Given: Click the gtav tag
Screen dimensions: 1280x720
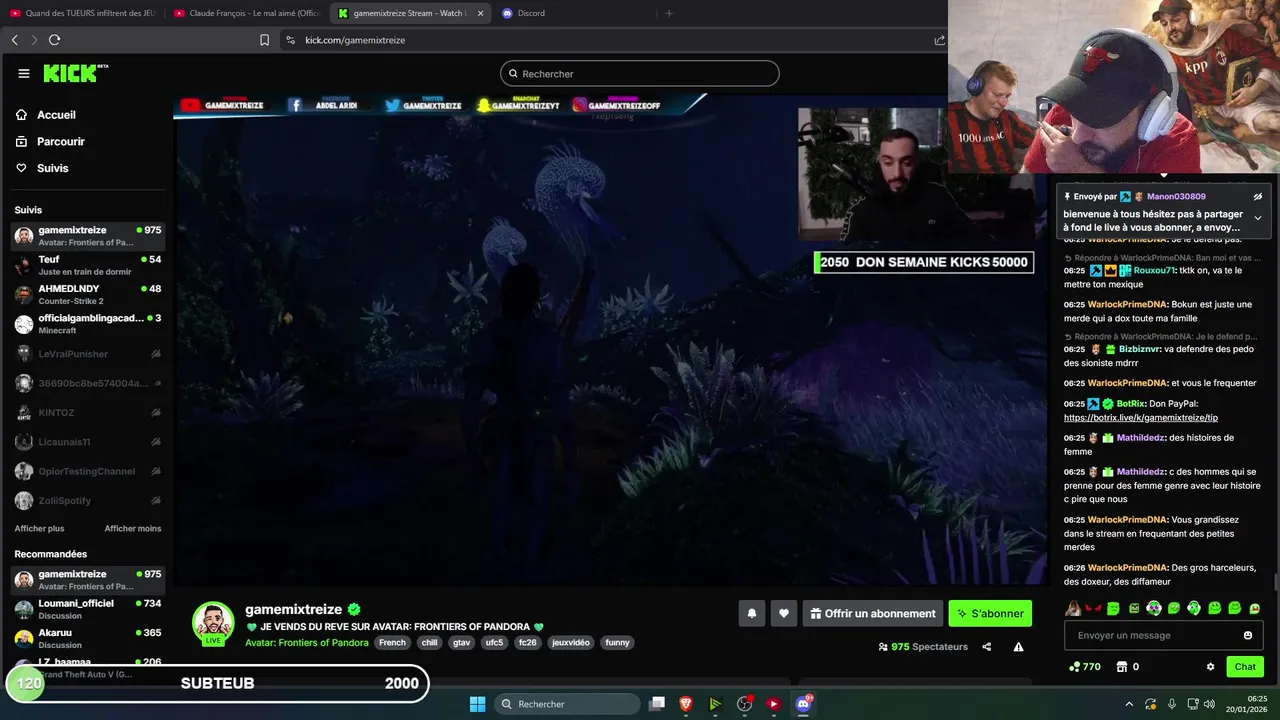Looking at the screenshot, I should (x=461, y=643).
